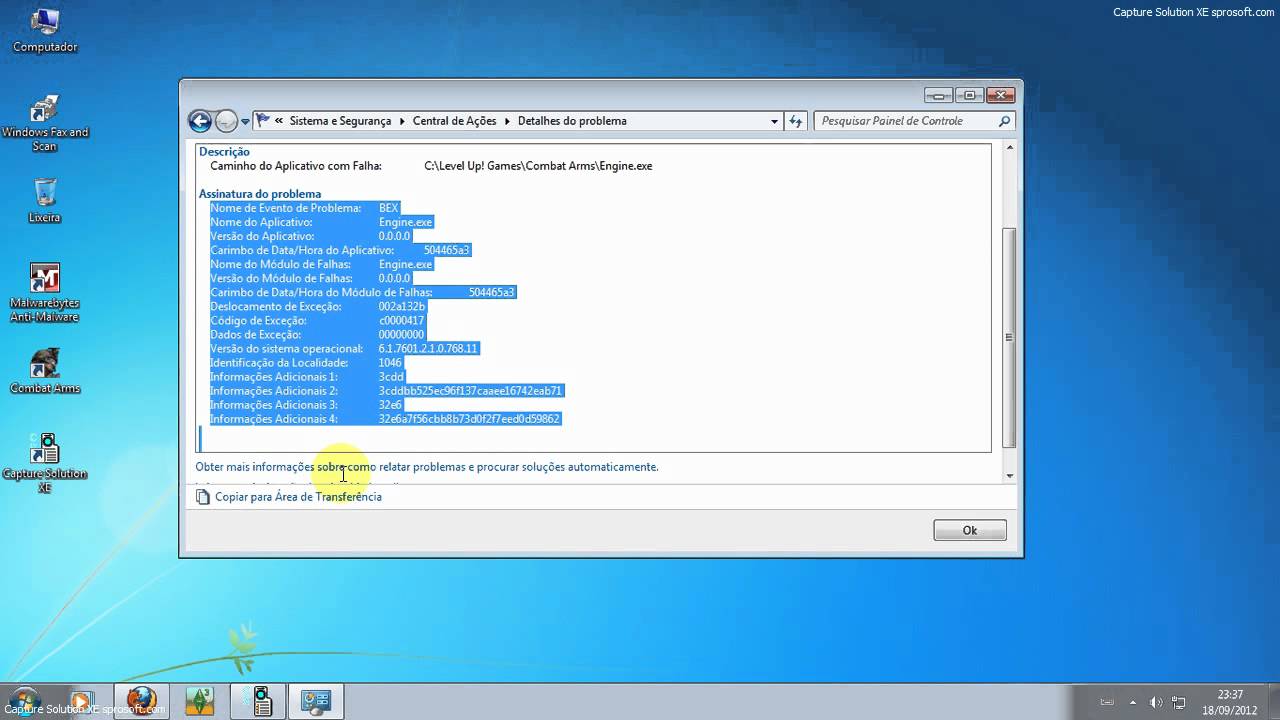Click the search magnifier icon
This screenshot has height=720, width=1280.
tap(1004, 121)
